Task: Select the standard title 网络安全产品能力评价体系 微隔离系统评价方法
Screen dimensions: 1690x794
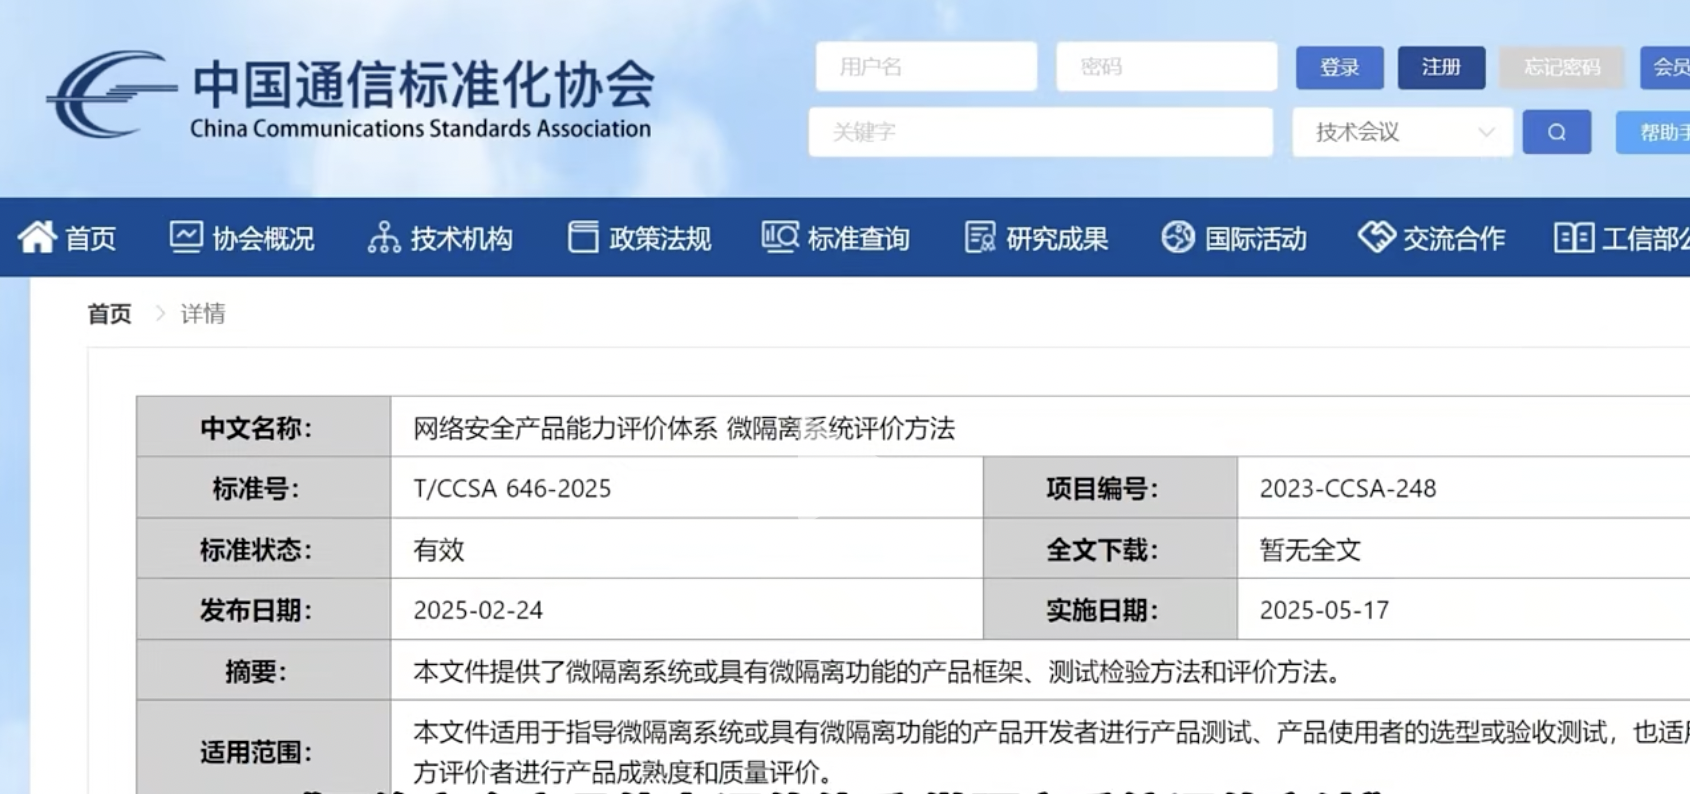Action: [x=684, y=428]
